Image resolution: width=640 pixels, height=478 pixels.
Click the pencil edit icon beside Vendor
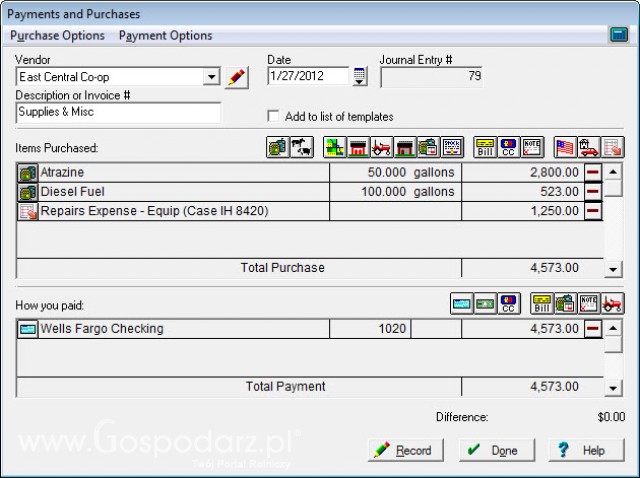tap(237, 77)
